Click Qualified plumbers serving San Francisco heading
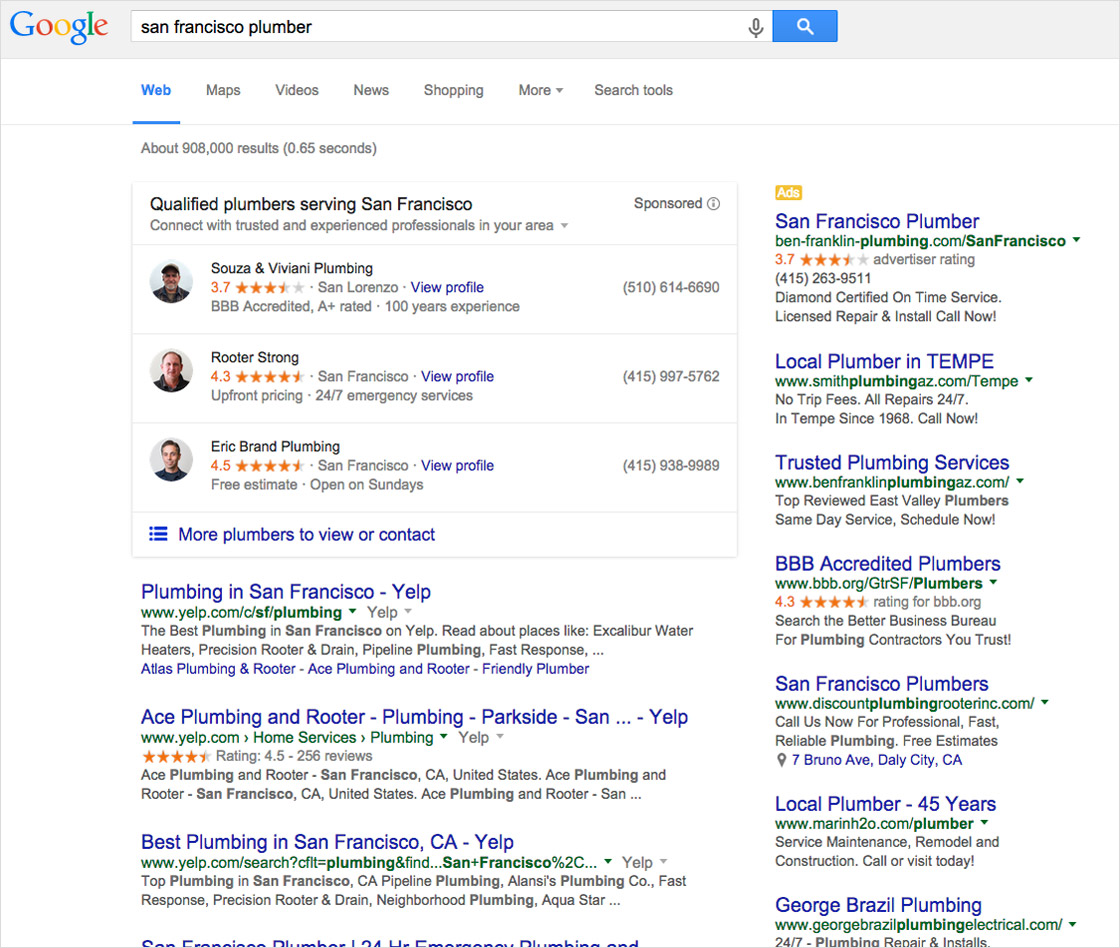 pos(311,204)
